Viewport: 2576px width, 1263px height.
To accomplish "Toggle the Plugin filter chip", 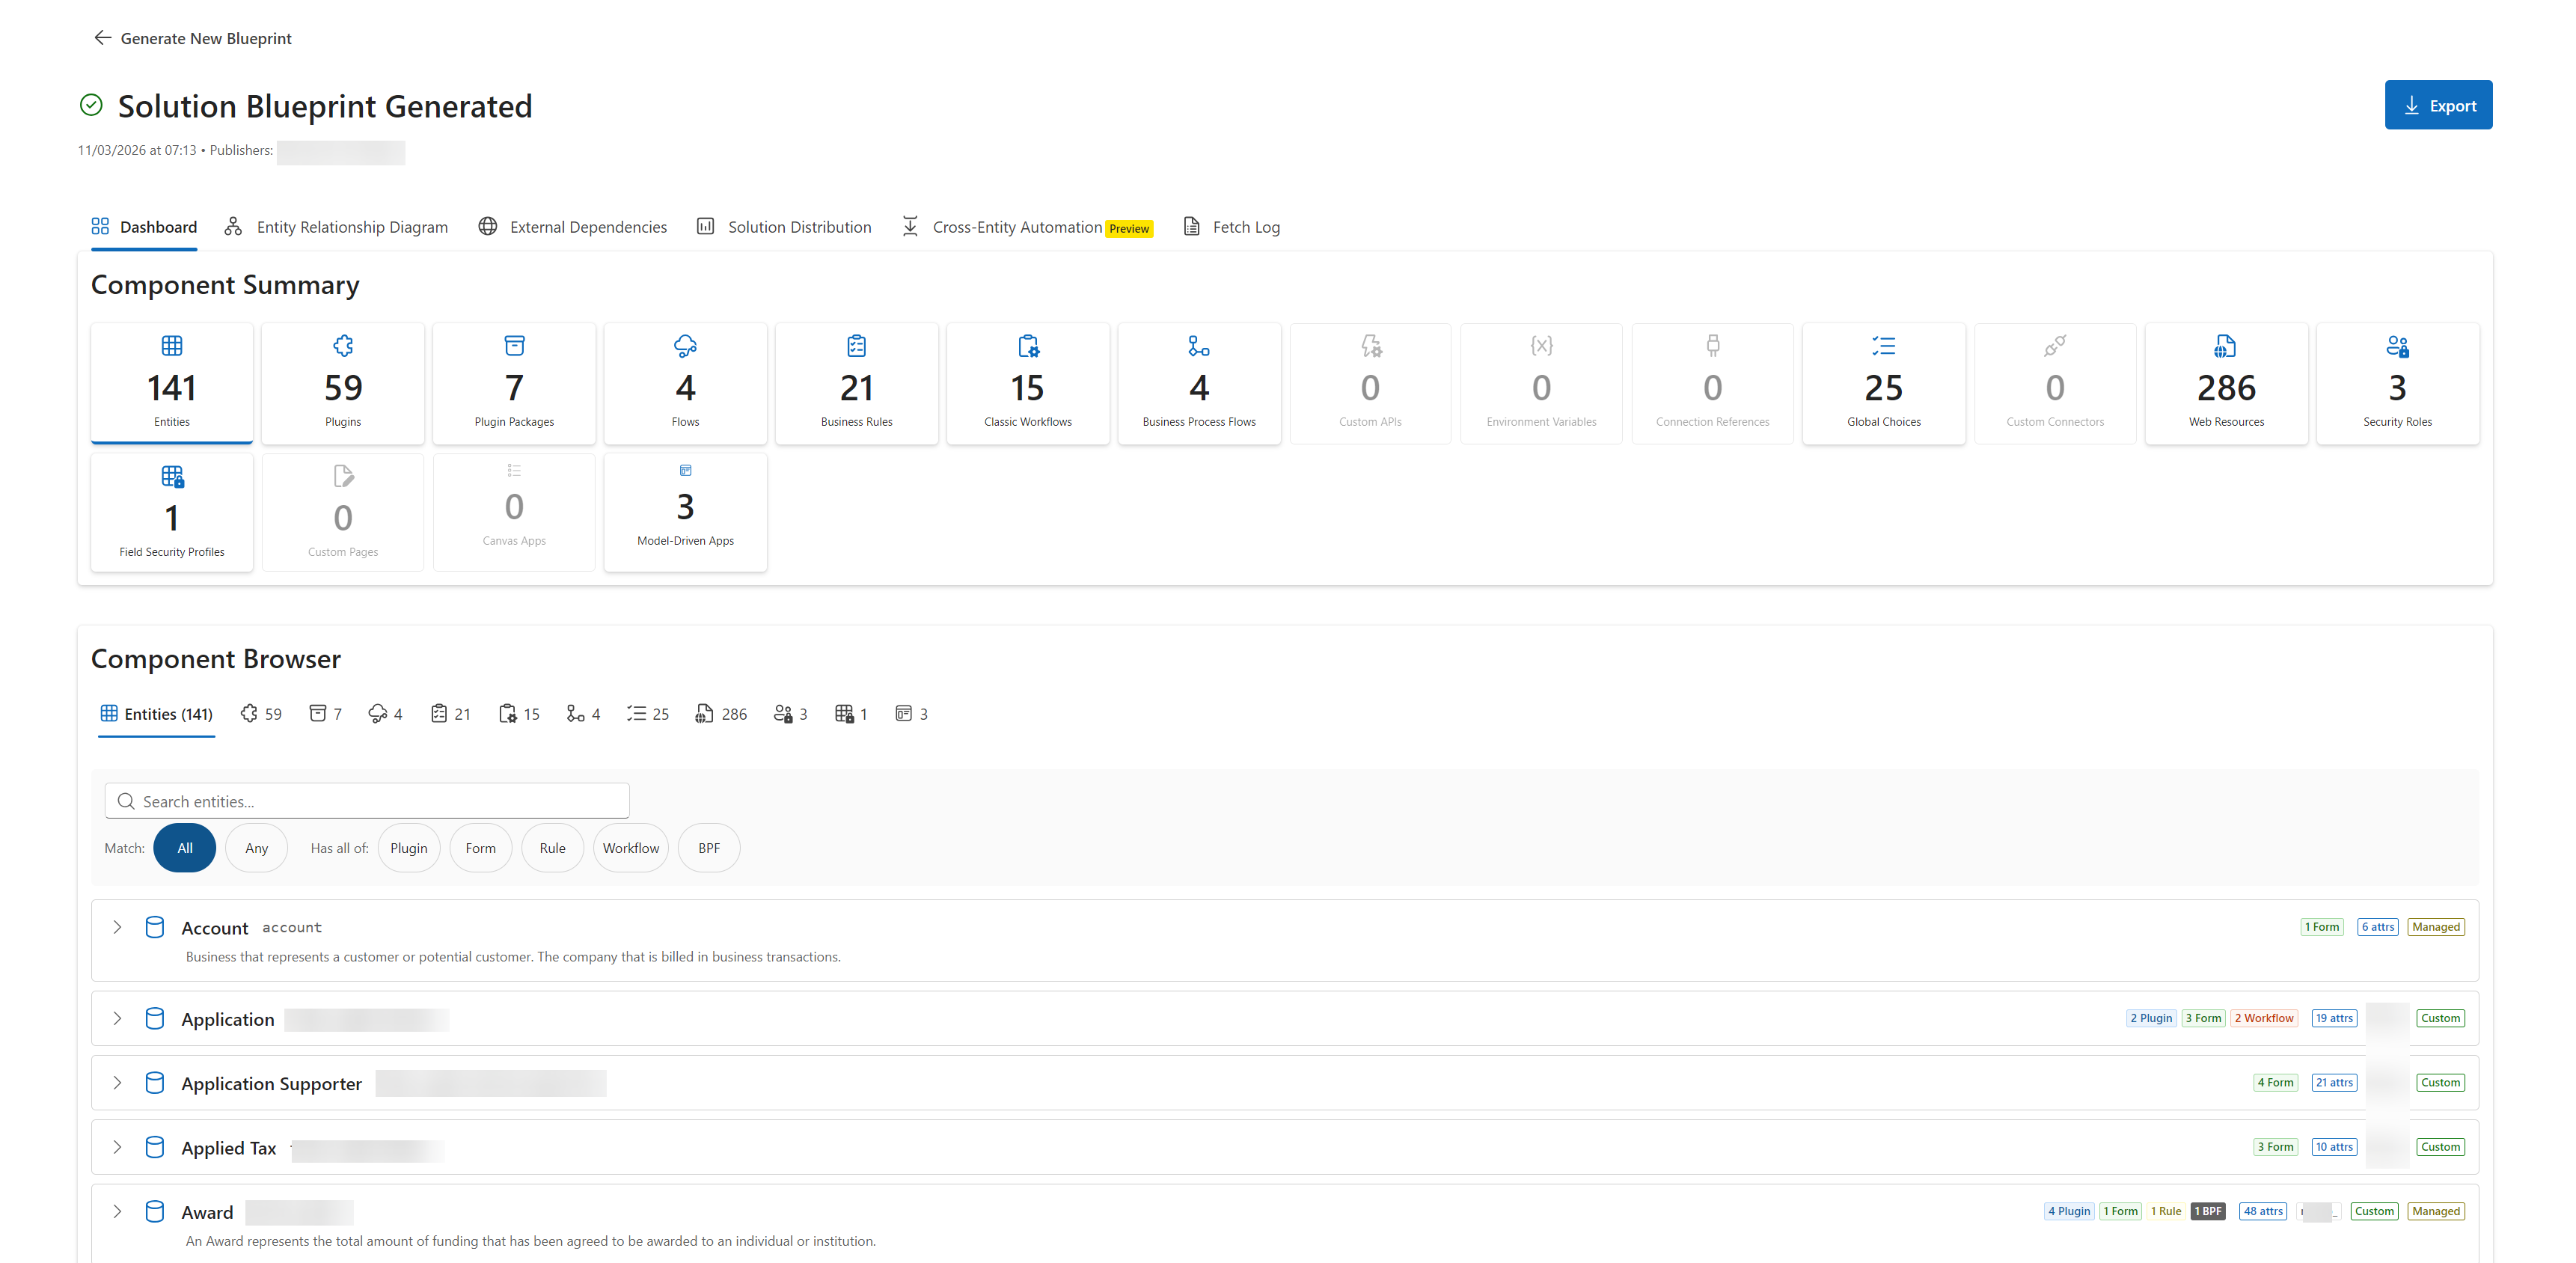I will pyautogui.click(x=409, y=848).
